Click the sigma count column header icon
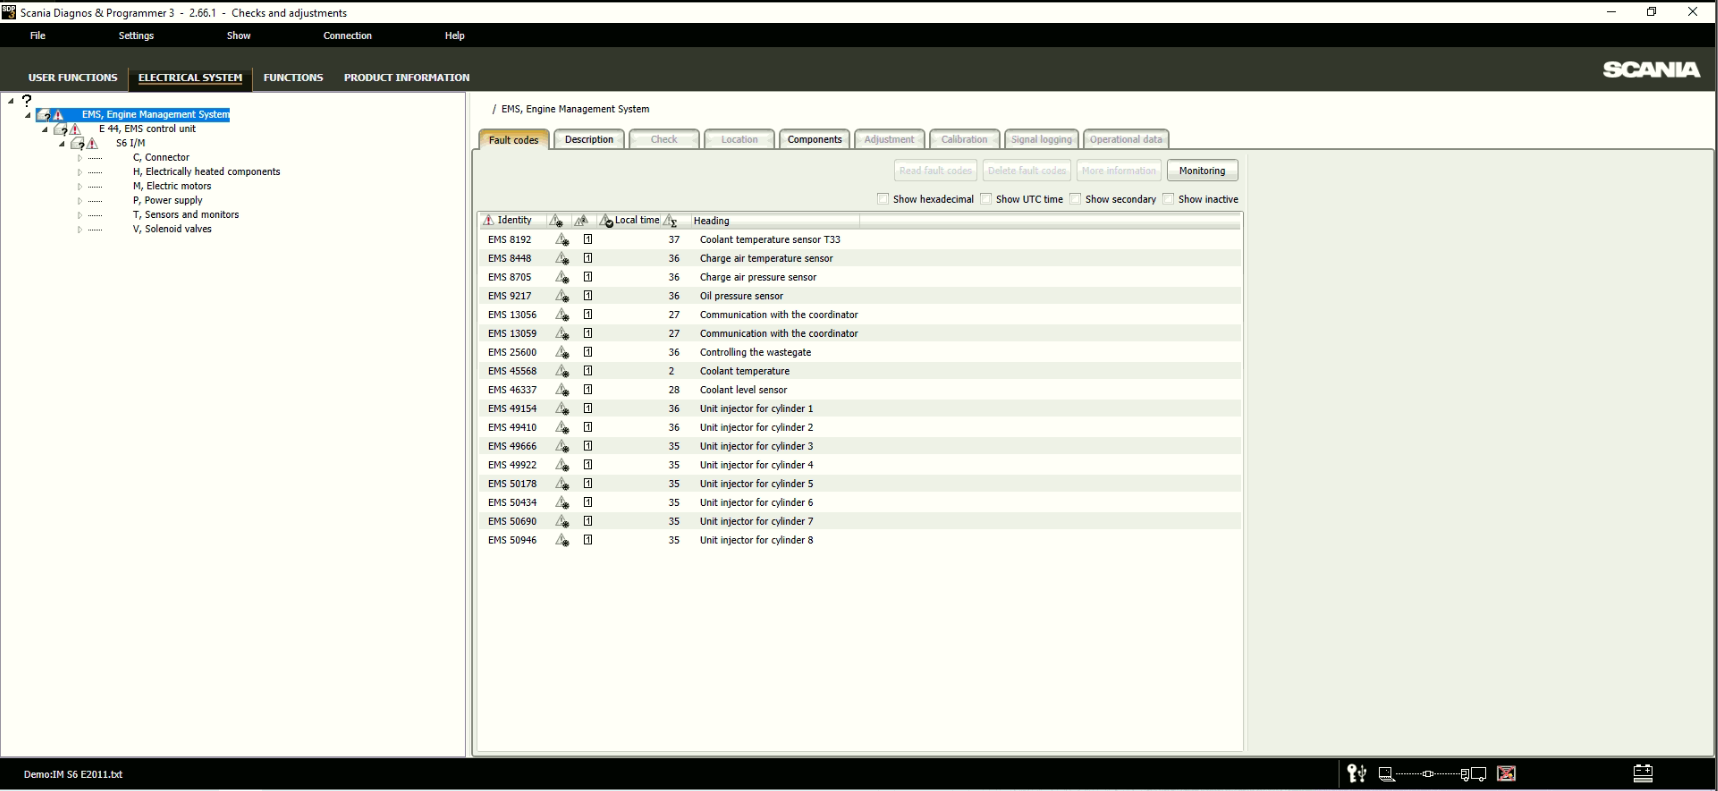The width and height of the screenshot is (1718, 791). tap(671, 221)
